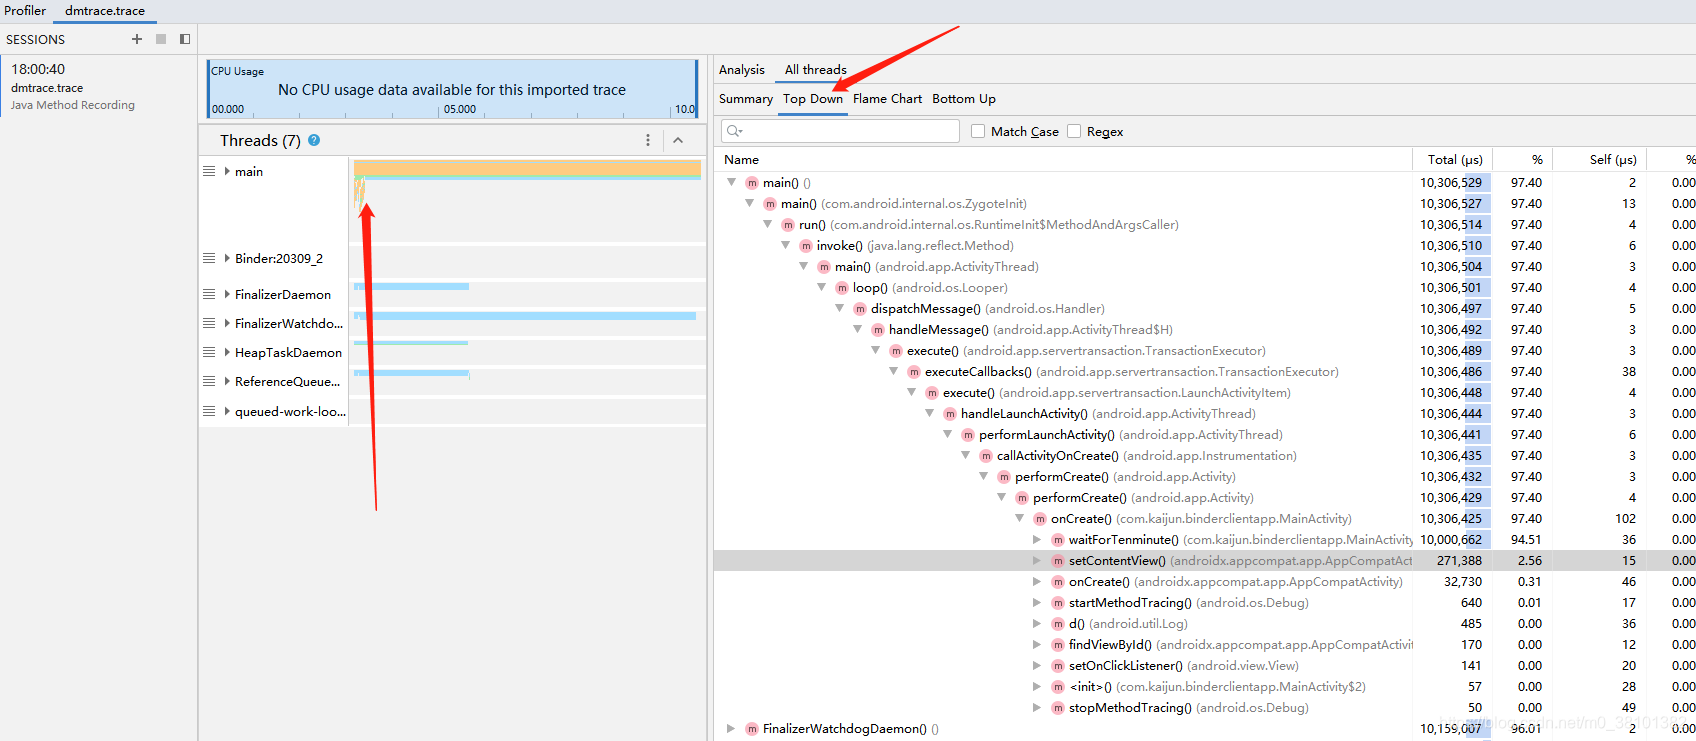
Task: Expand the waitForTenminute() node
Action: [x=1037, y=539]
